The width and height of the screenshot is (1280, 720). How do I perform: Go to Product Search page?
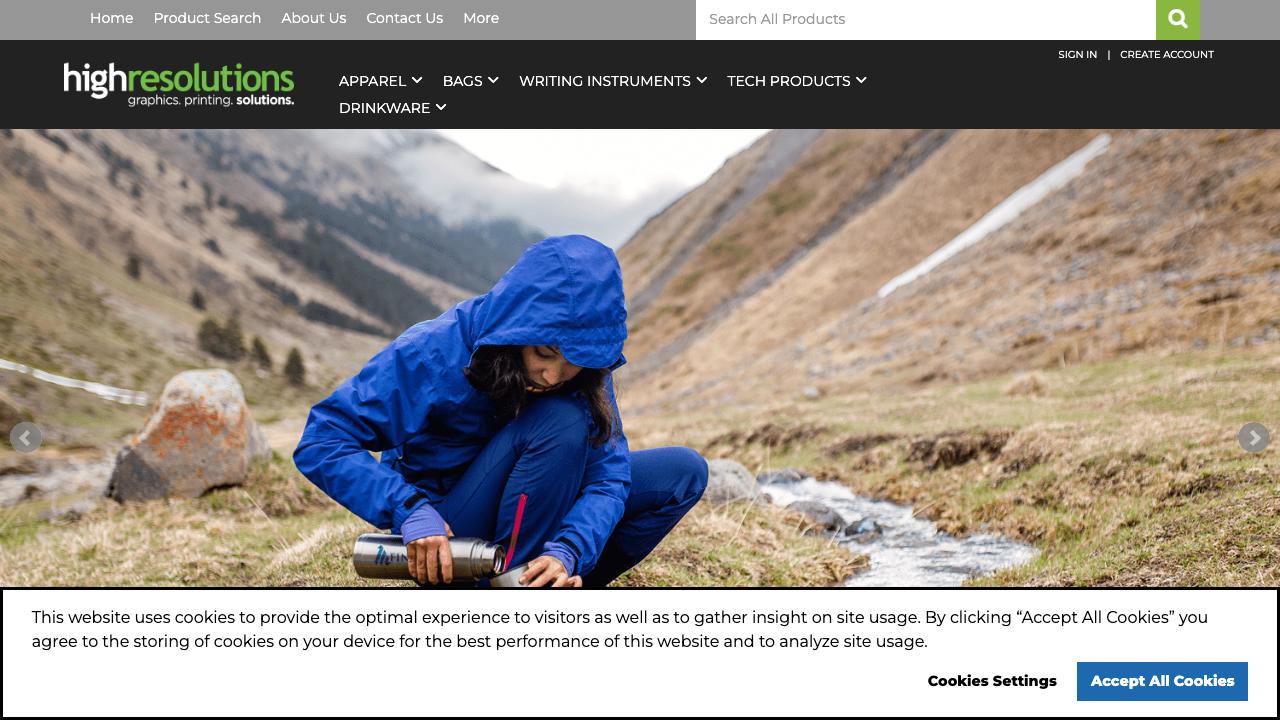click(207, 18)
